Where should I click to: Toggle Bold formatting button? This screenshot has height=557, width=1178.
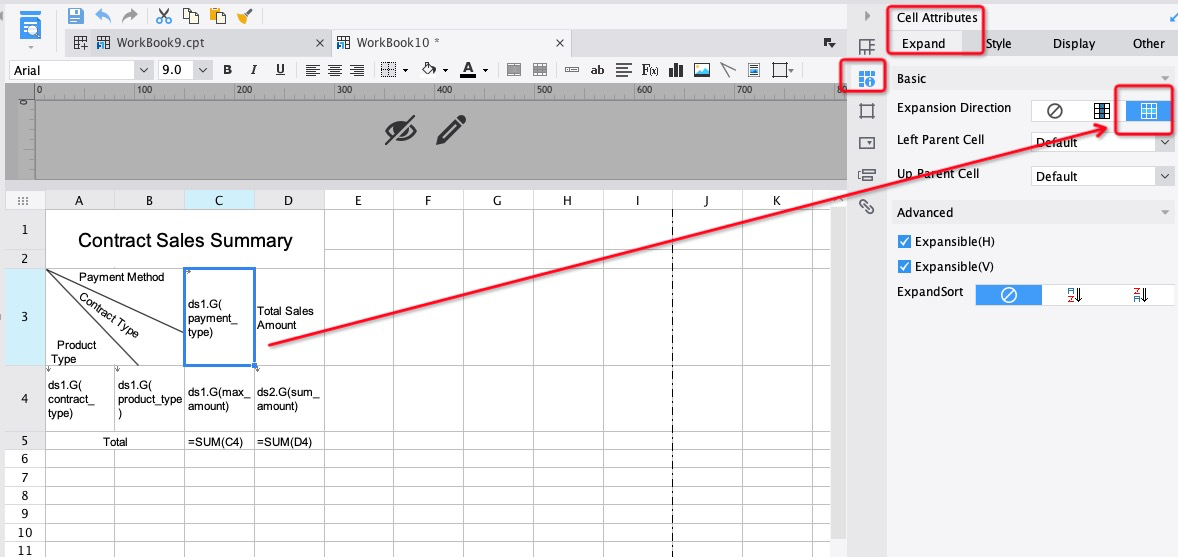click(228, 70)
